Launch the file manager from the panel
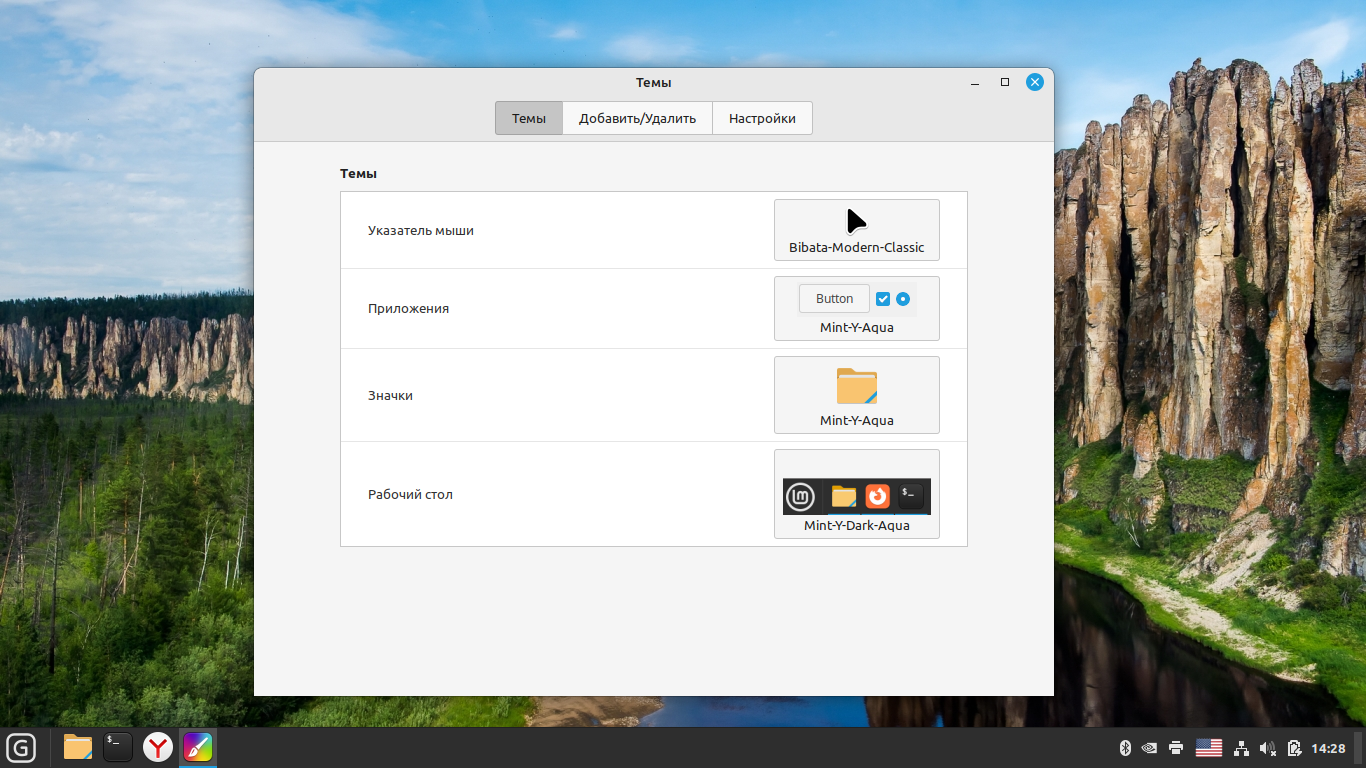Screen dimensions: 1366x768 coord(78,747)
